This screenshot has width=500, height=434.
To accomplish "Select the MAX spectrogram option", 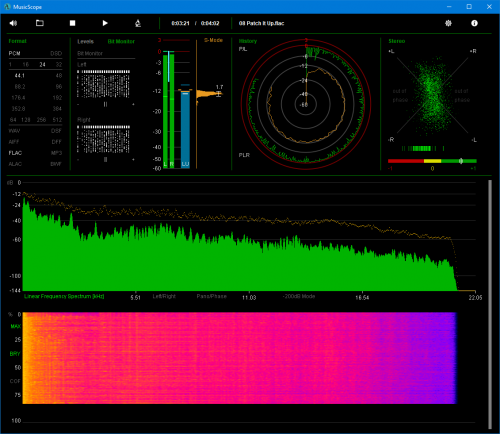I will coord(15,326).
